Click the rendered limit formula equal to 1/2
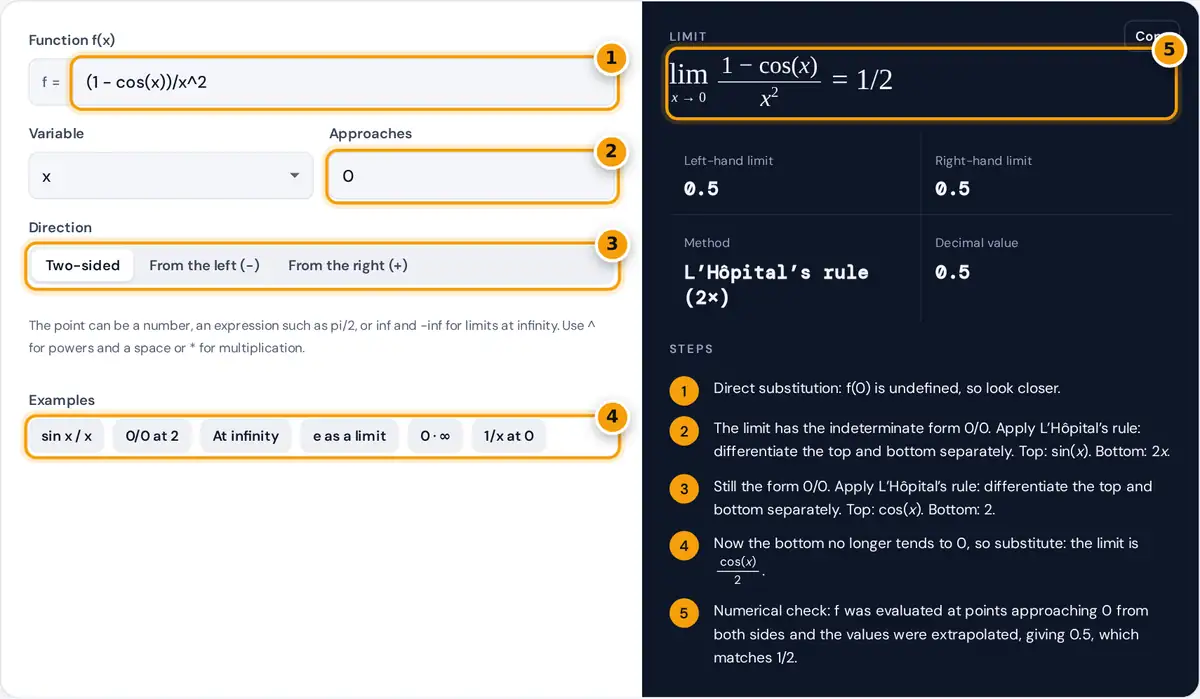This screenshot has width=1200, height=699. click(781, 81)
